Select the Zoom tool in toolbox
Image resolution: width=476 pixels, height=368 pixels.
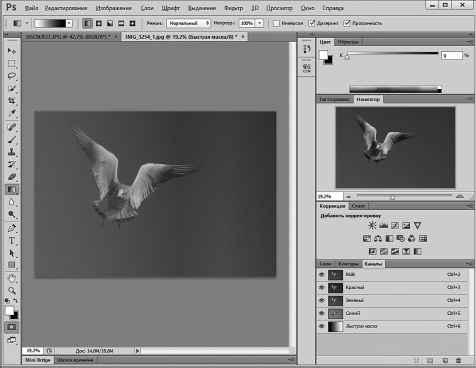(12, 290)
